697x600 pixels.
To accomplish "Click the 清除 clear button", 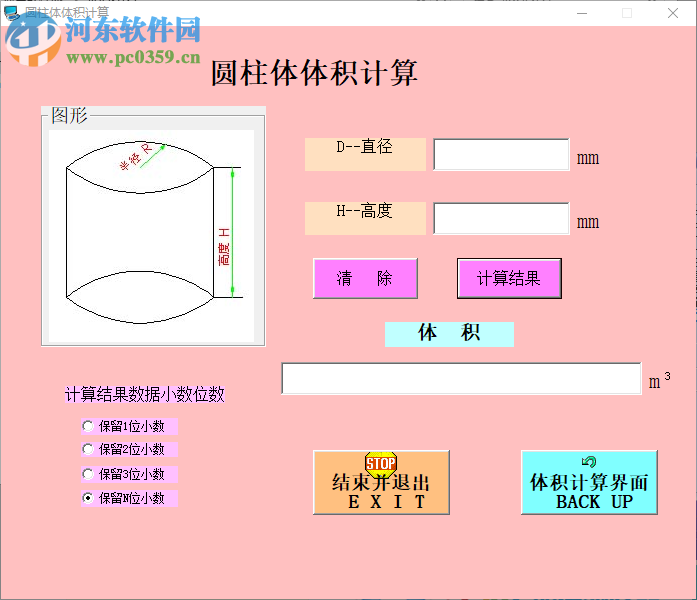I will (365, 278).
